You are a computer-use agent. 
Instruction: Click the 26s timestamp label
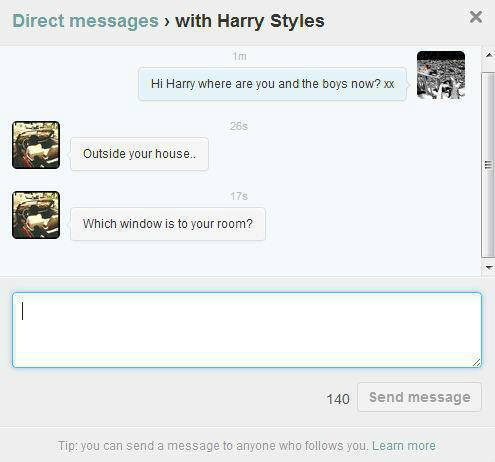pos(239,126)
